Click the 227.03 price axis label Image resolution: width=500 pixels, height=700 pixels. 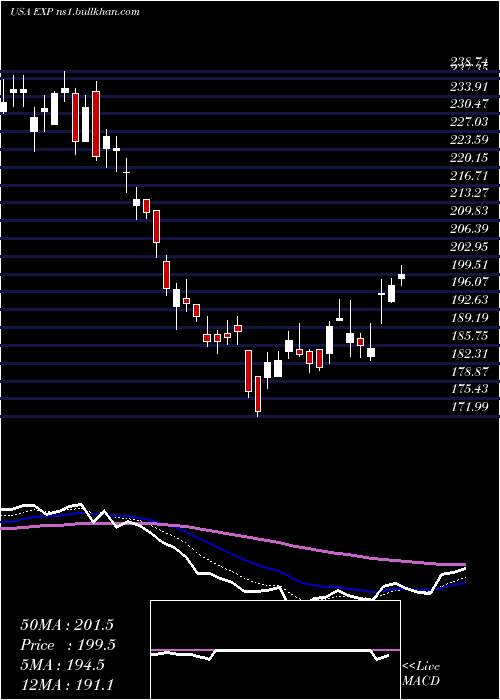(469, 122)
